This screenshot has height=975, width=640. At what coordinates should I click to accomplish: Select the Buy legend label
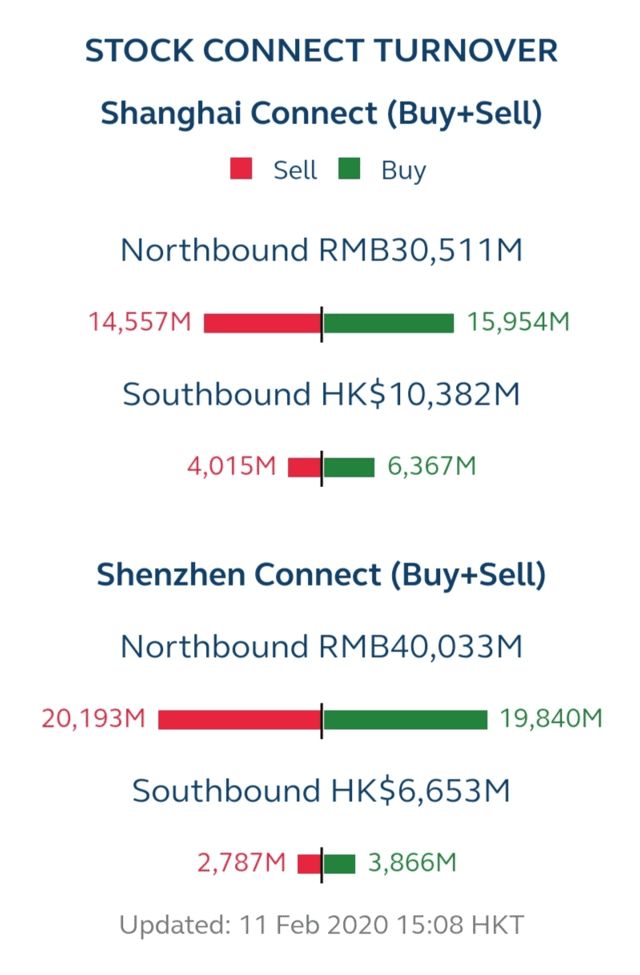tap(403, 170)
